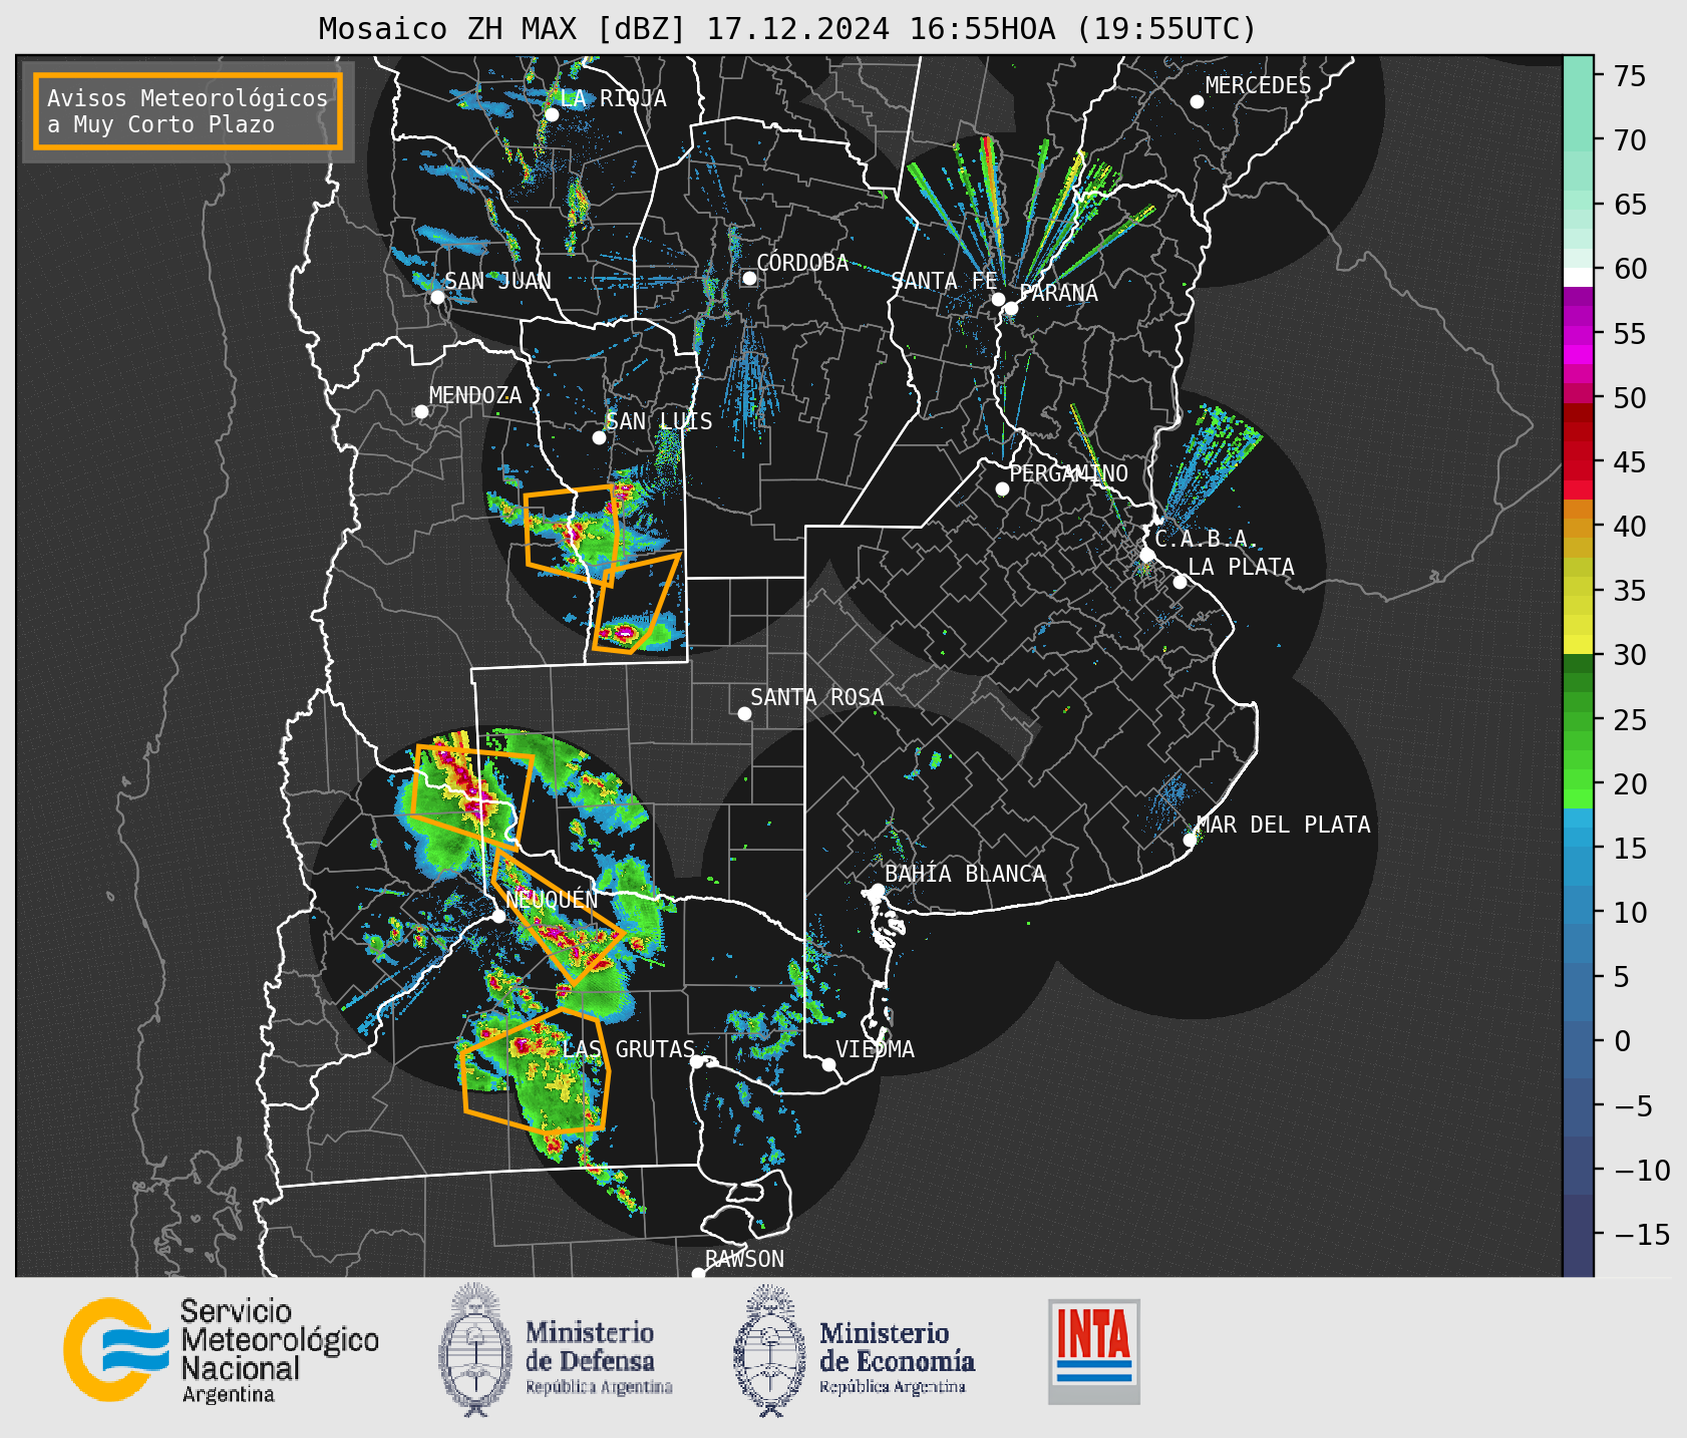
Task: Click the white dot marking Mendoza
Action: point(421,412)
